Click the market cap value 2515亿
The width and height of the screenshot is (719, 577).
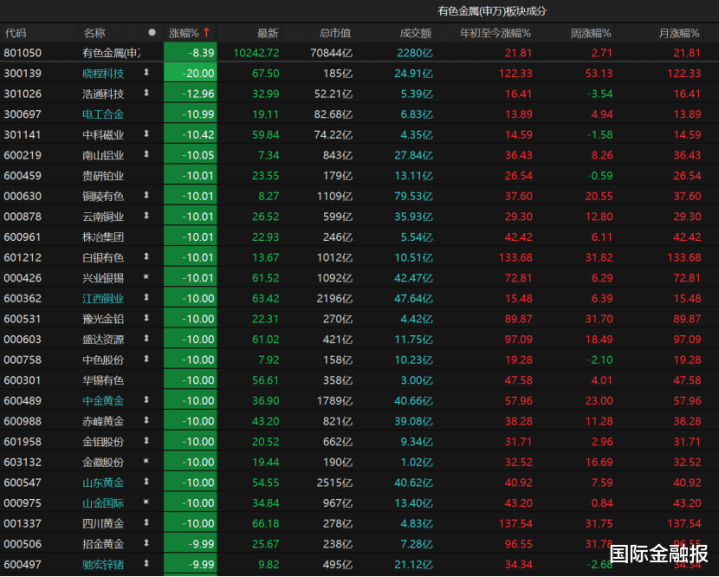pyautogui.click(x=335, y=483)
